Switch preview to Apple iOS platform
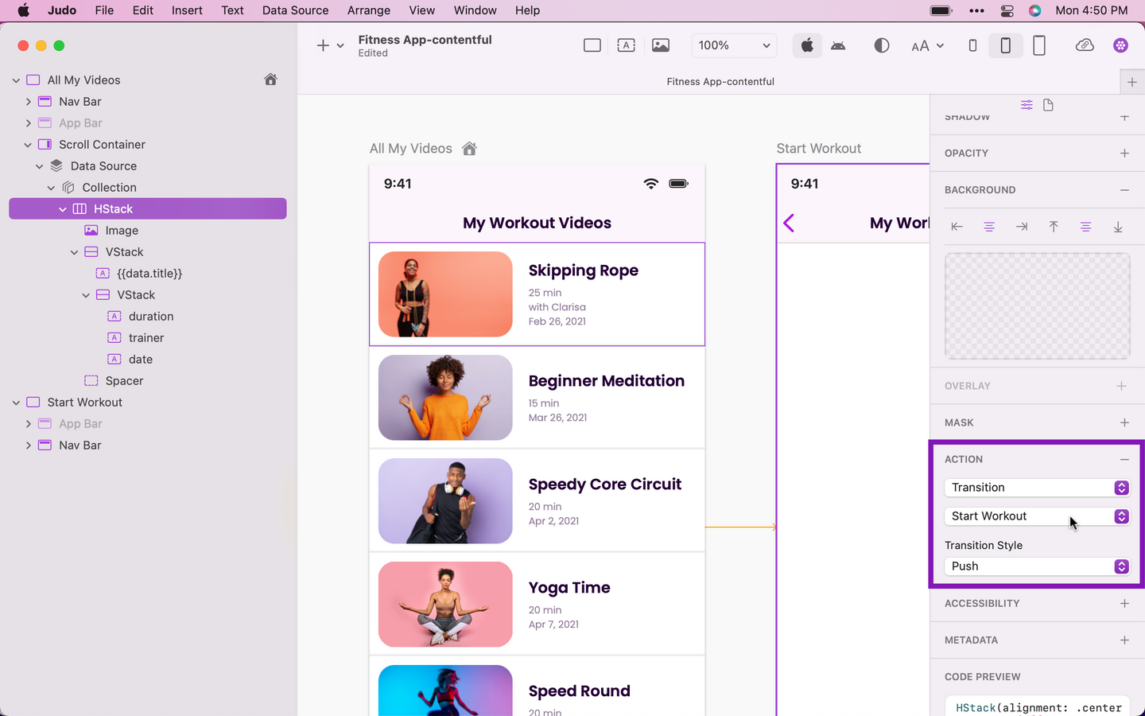 click(807, 45)
